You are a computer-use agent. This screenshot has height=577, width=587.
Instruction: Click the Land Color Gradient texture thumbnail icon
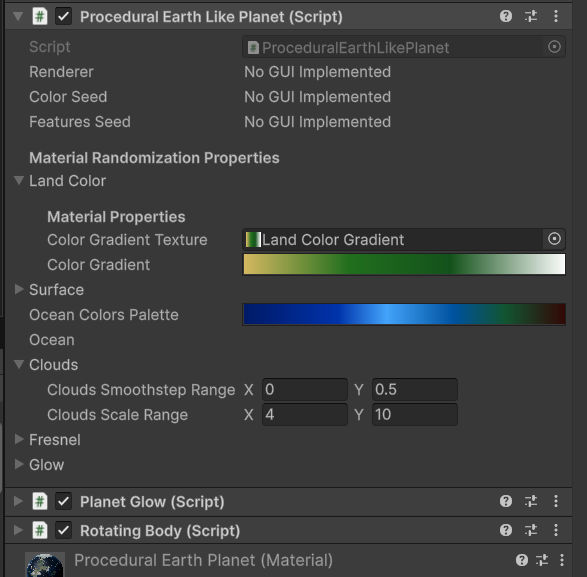tap(253, 240)
